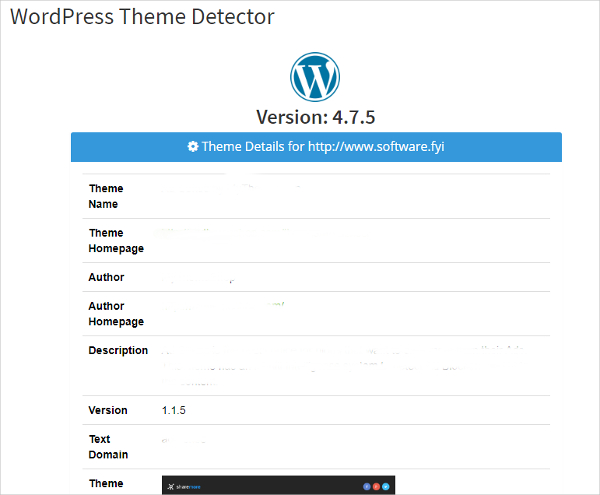Open the theme screenshot thumbnail

tap(278, 485)
